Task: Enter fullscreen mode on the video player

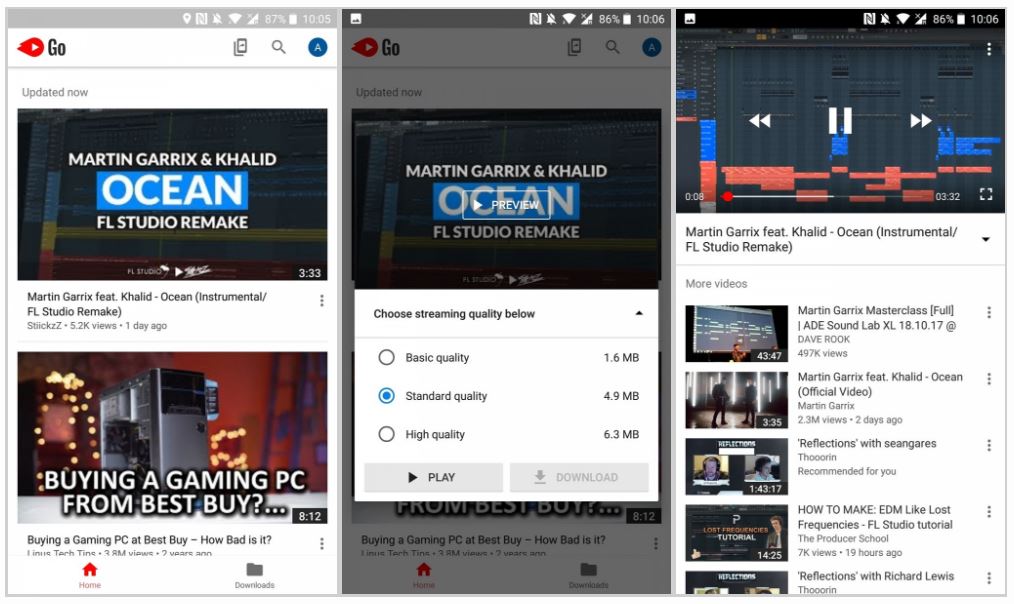Action: pyautogui.click(x=986, y=195)
